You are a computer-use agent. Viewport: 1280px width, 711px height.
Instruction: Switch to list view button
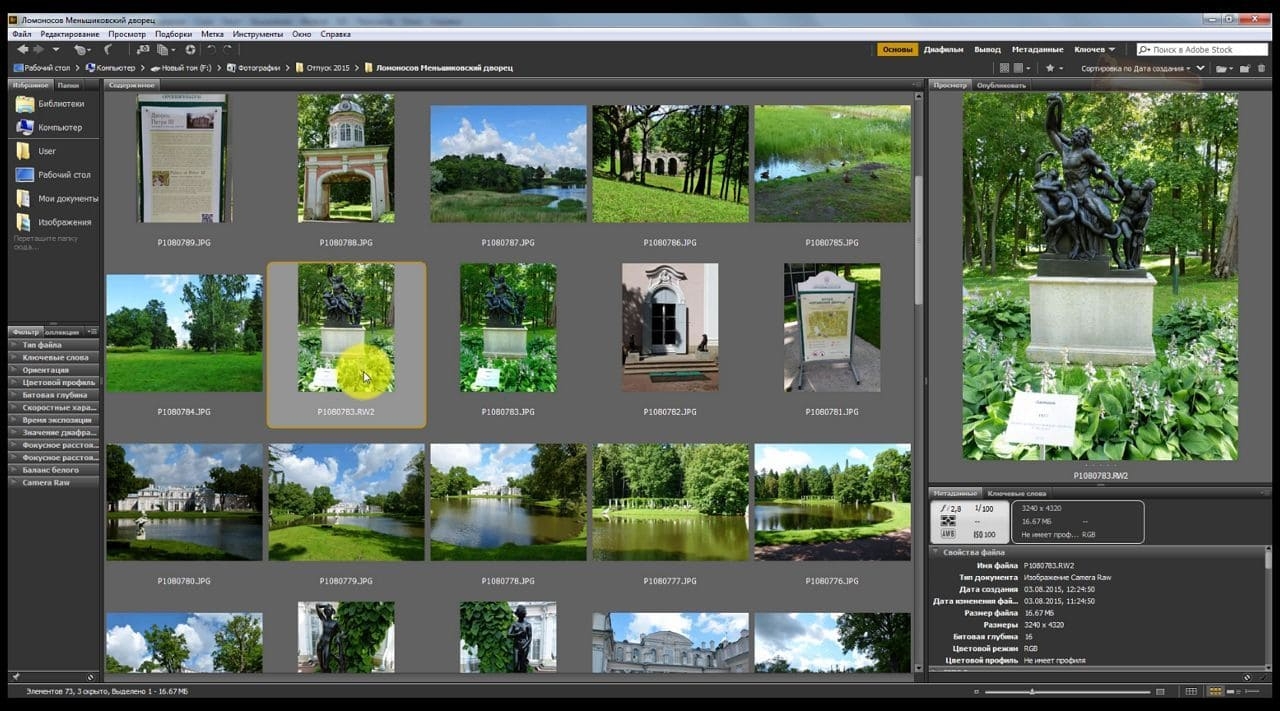coord(1252,691)
